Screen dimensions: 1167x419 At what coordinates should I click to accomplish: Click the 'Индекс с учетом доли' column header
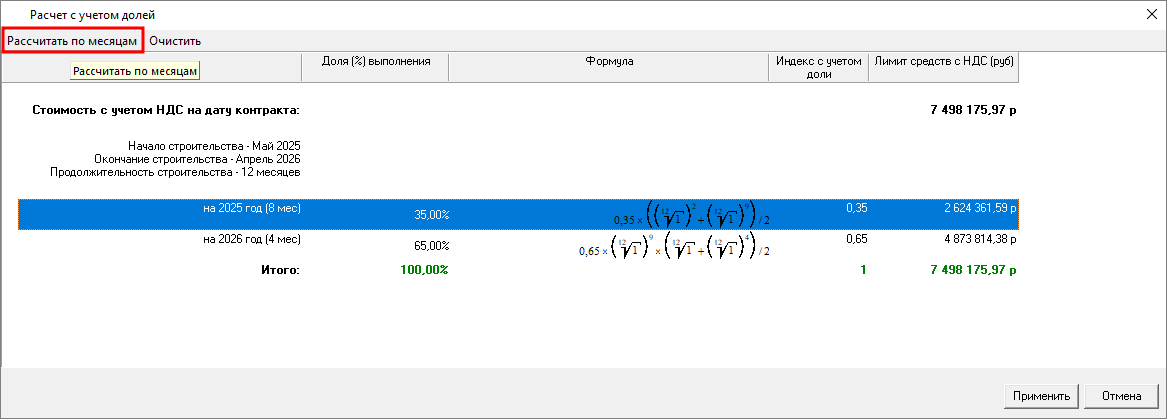818,67
